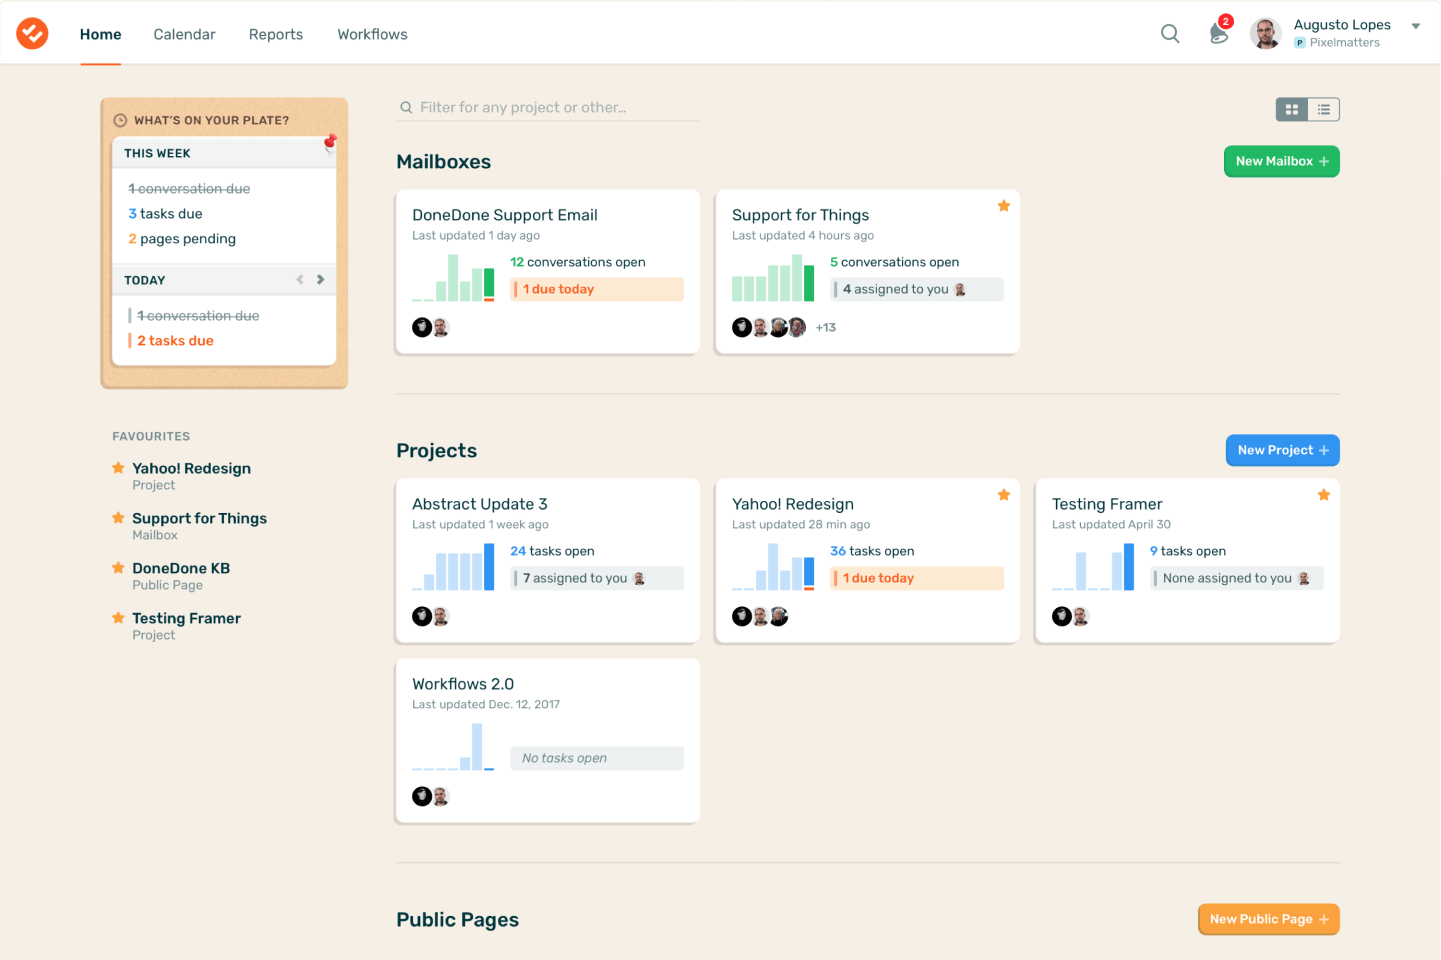Image resolution: width=1441 pixels, height=960 pixels.
Task: Switch to list view layout
Action: point(1323,110)
